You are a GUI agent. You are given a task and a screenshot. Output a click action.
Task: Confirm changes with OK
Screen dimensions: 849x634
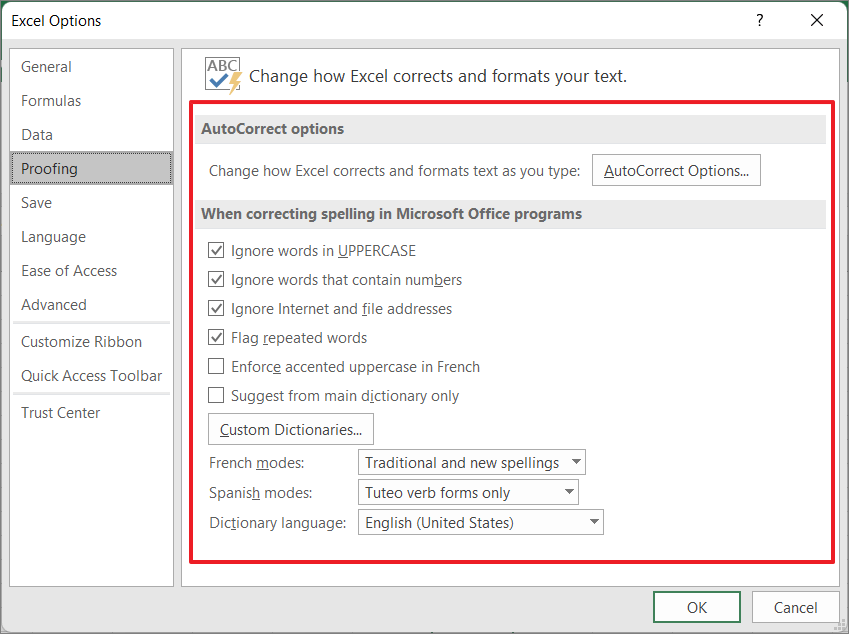[696, 607]
